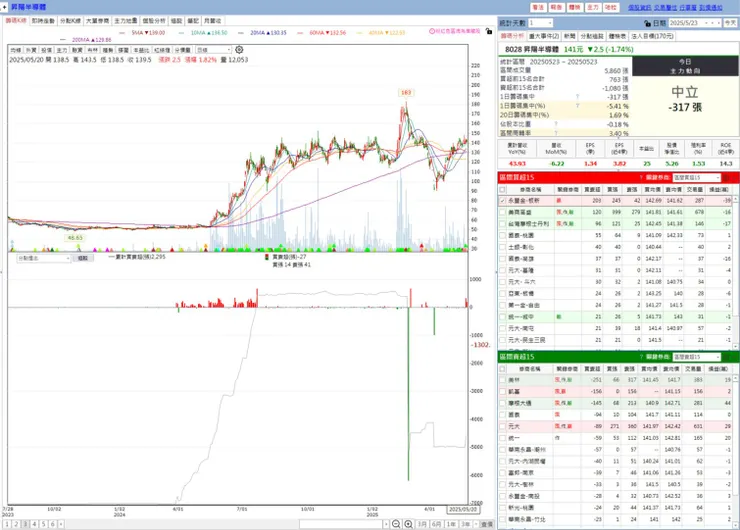Check the 美商高盛 row checkbox
This screenshot has width=740, height=530.
tap(502, 212)
